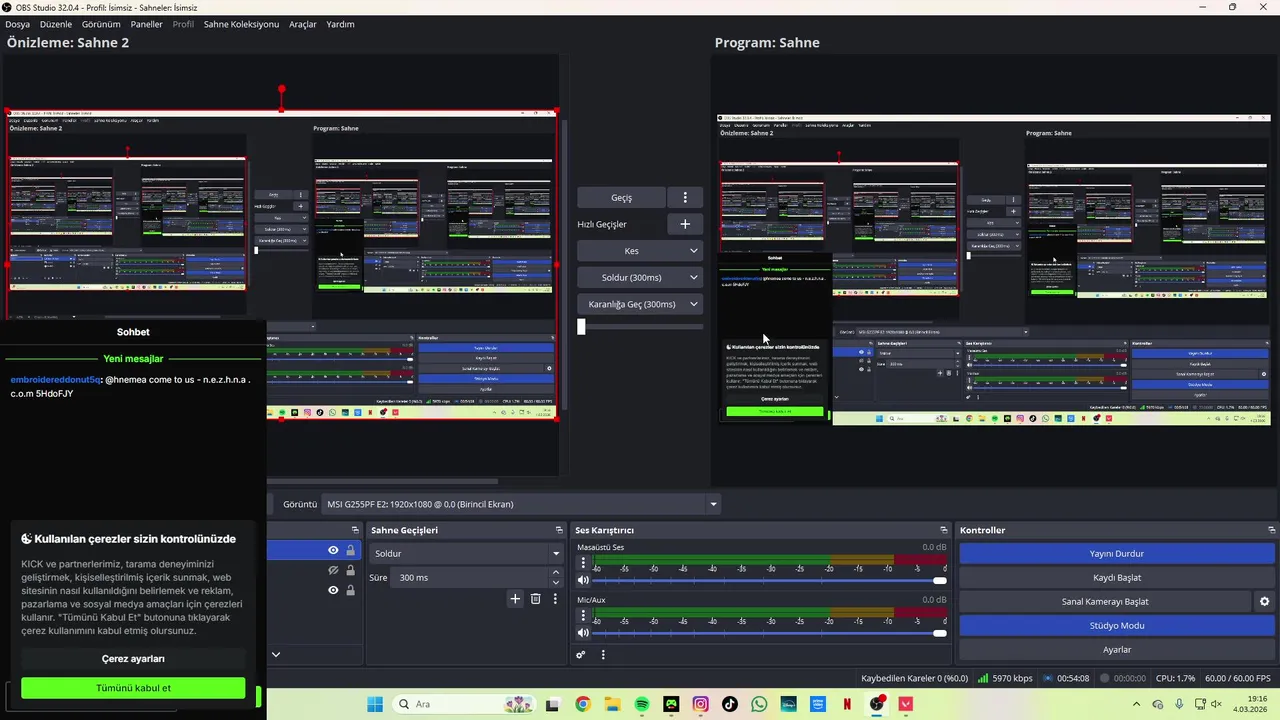Undock the Kontroller panel
The width and height of the screenshot is (1280, 720).
pos(1272,530)
